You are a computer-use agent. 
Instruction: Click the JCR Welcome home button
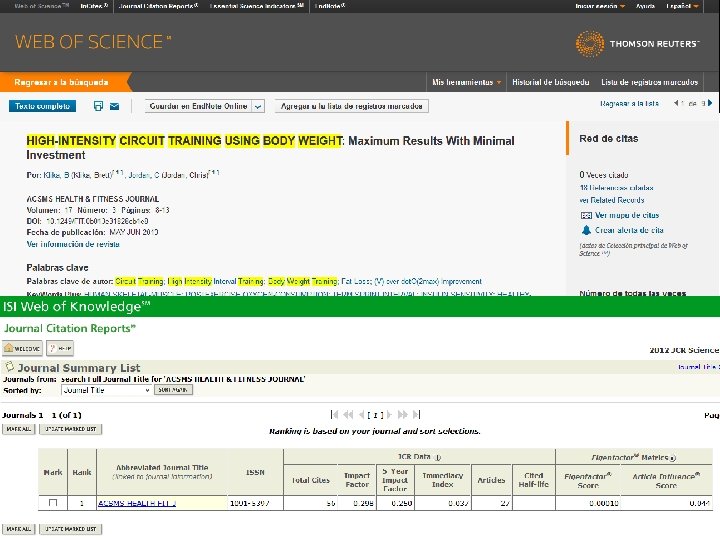pyautogui.click(x=22, y=349)
